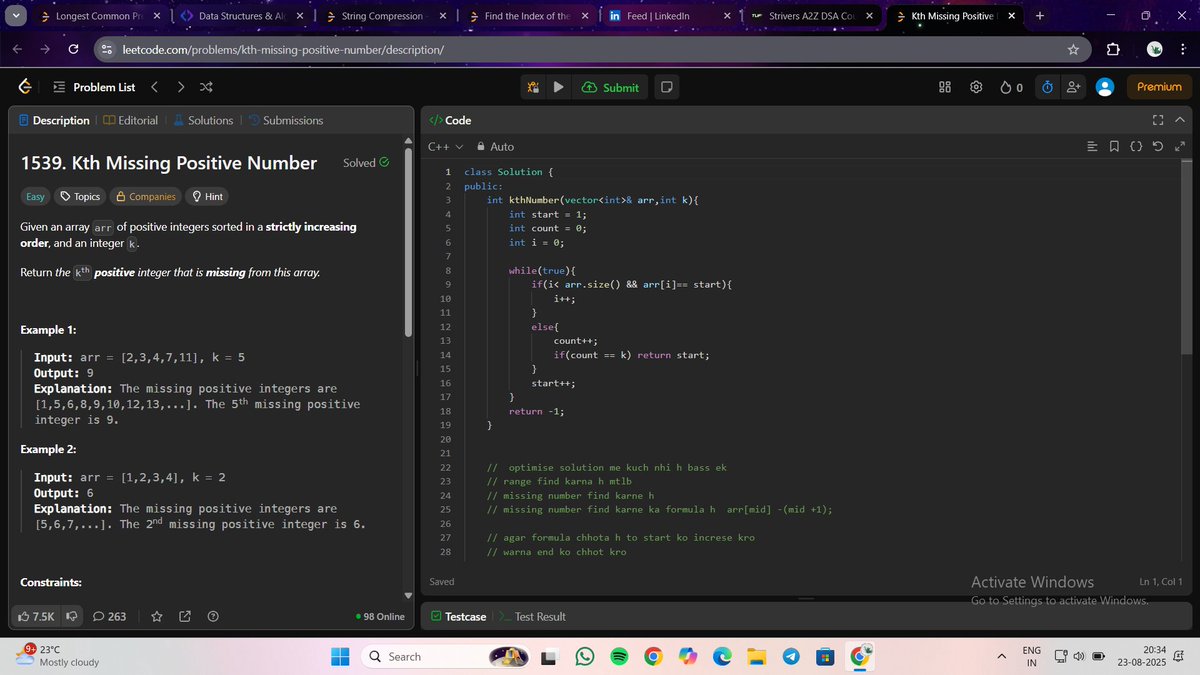The width and height of the screenshot is (1200, 675).
Task: View the streak fire counter
Action: point(1011,87)
